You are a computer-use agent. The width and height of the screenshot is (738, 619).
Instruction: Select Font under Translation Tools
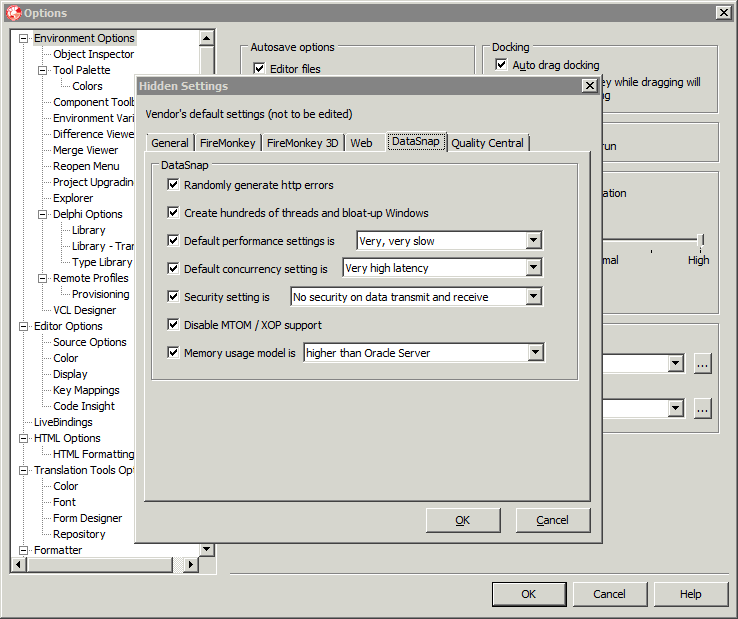[64, 502]
